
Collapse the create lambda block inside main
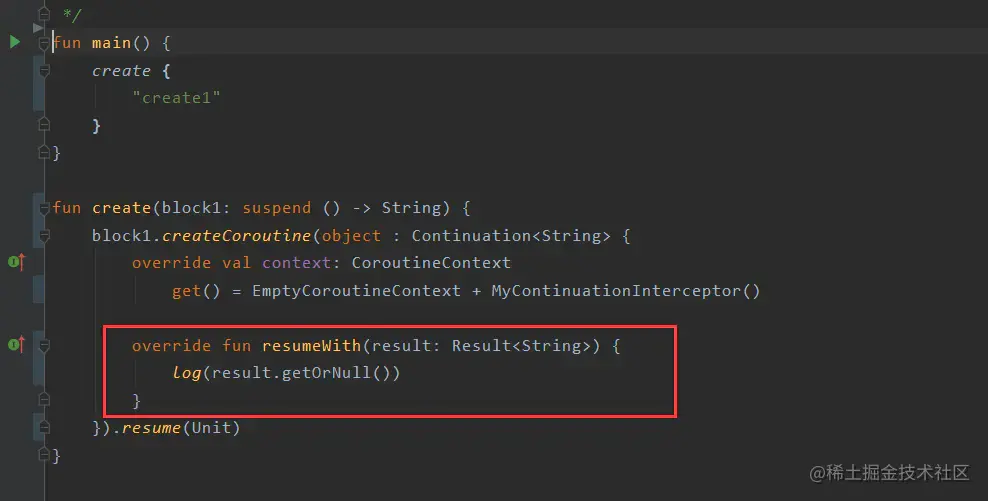click(x=43, y=71)
